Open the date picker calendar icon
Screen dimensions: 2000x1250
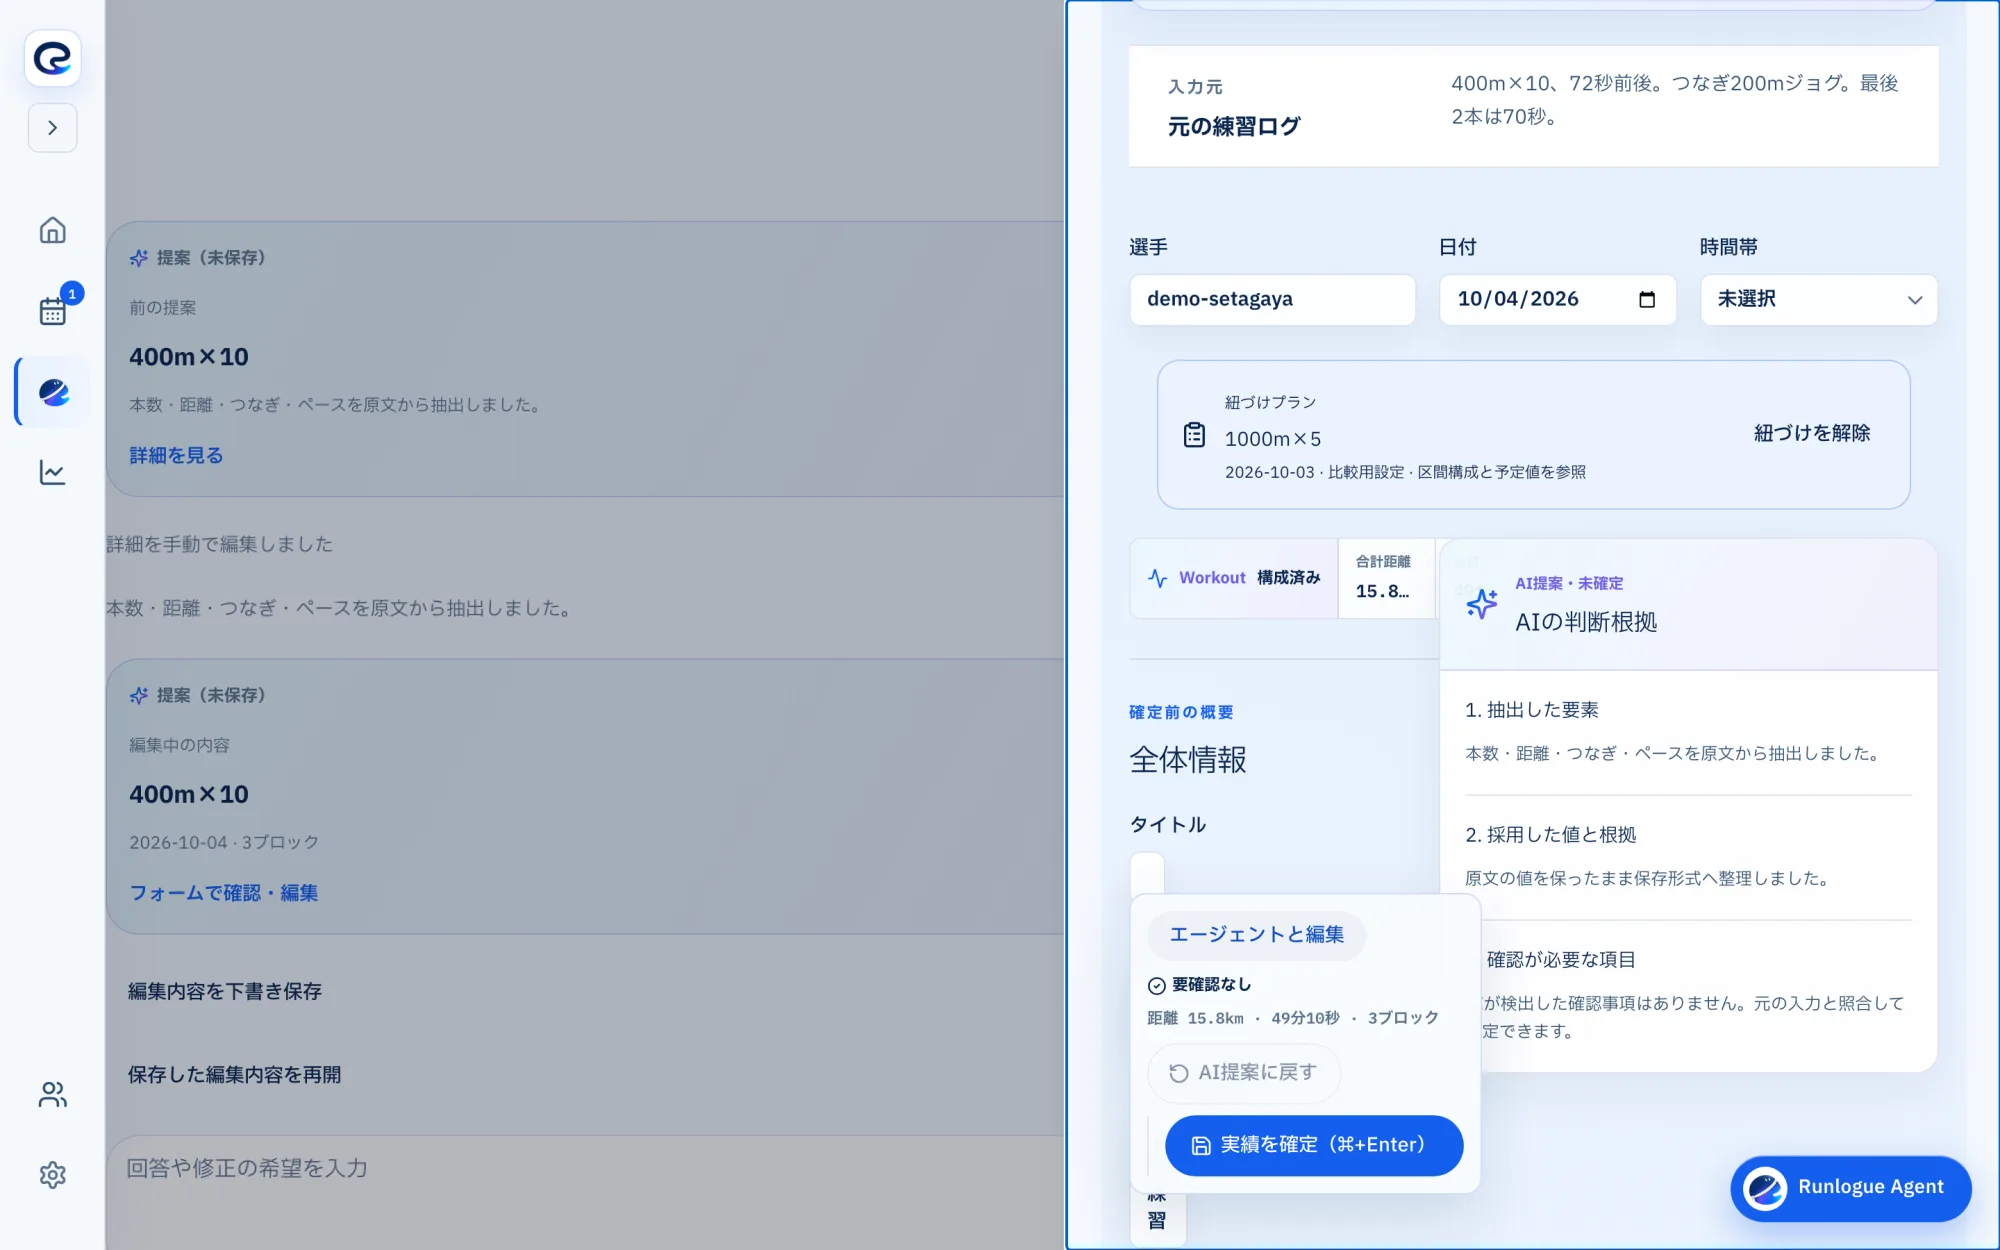coord(1647,299)
